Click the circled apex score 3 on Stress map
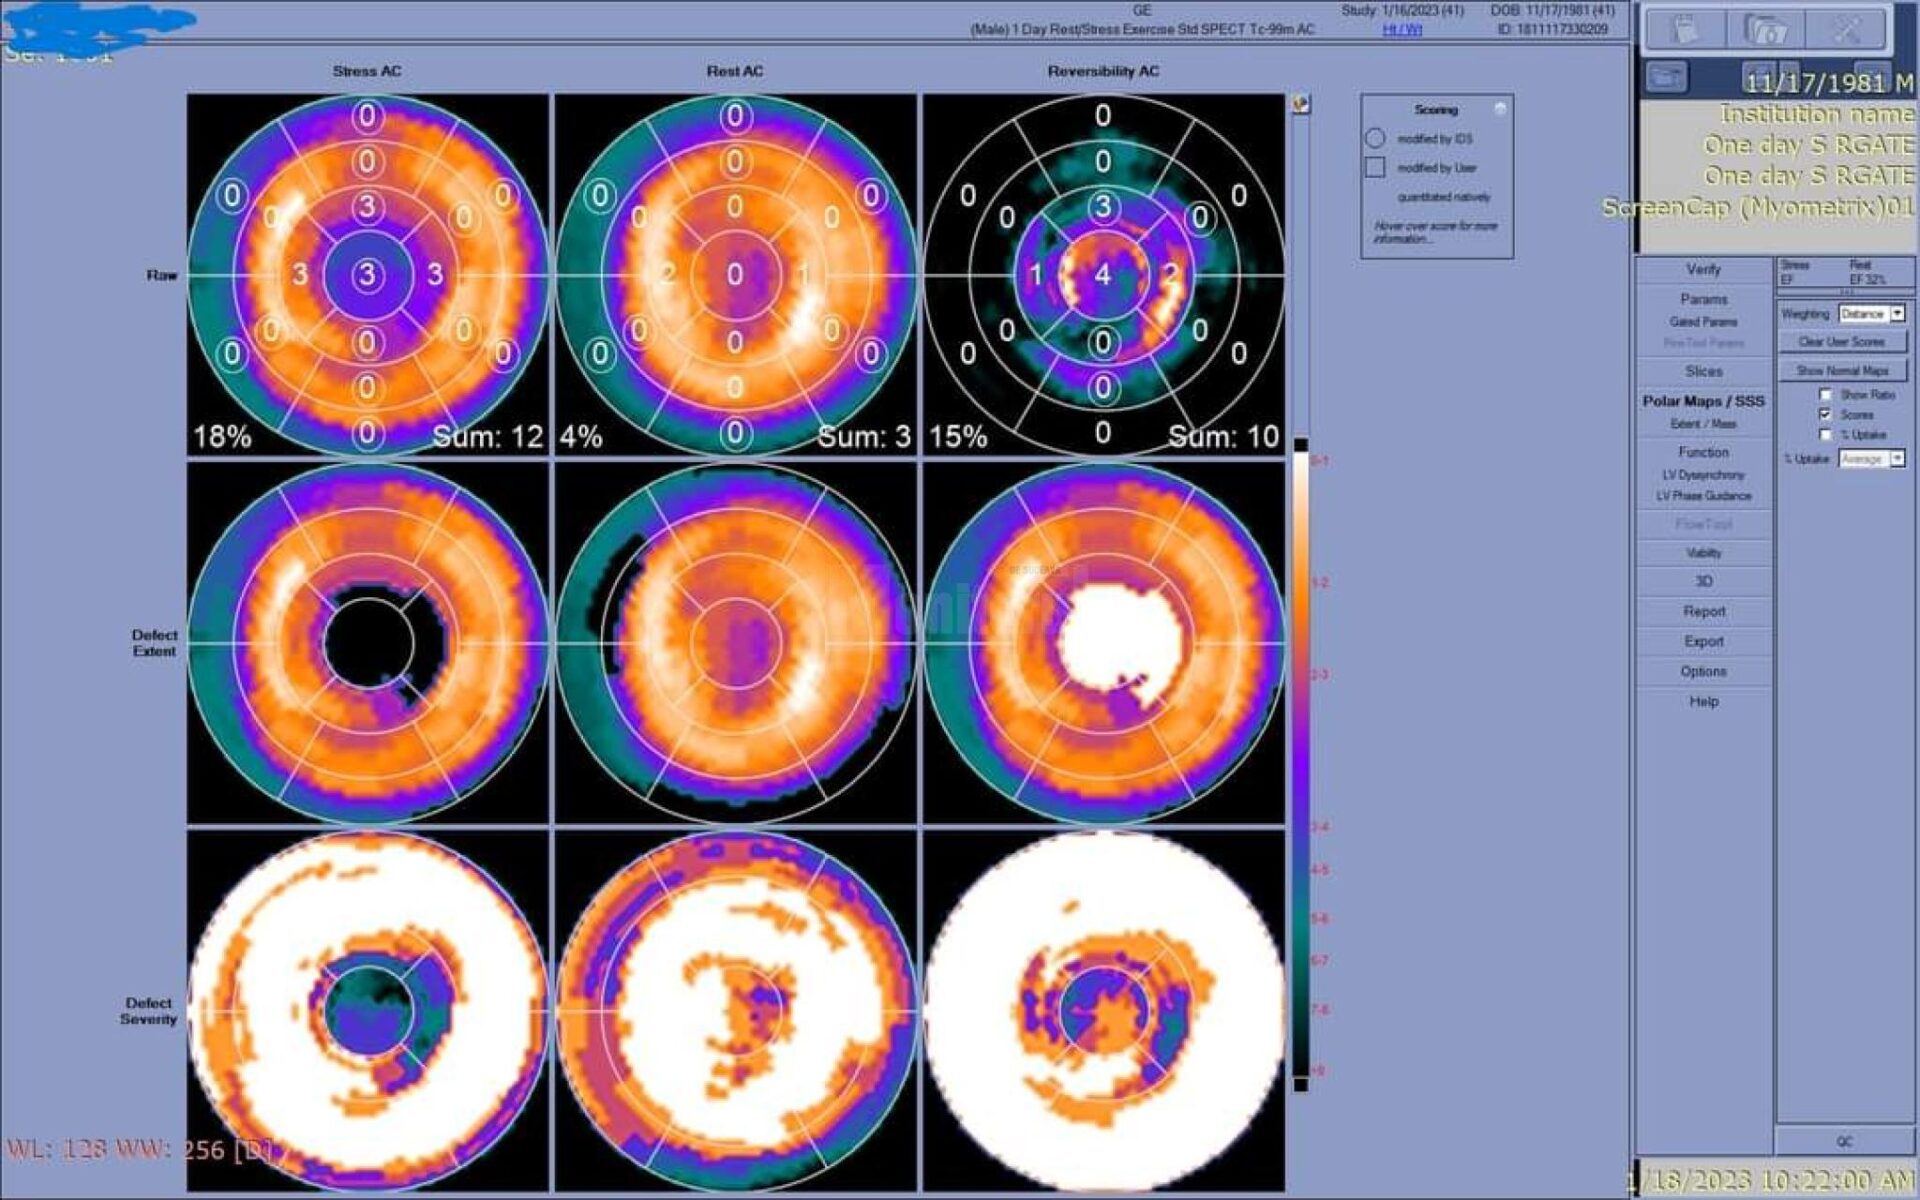Screen dimensions: 1920x1200 pos(367,275)
